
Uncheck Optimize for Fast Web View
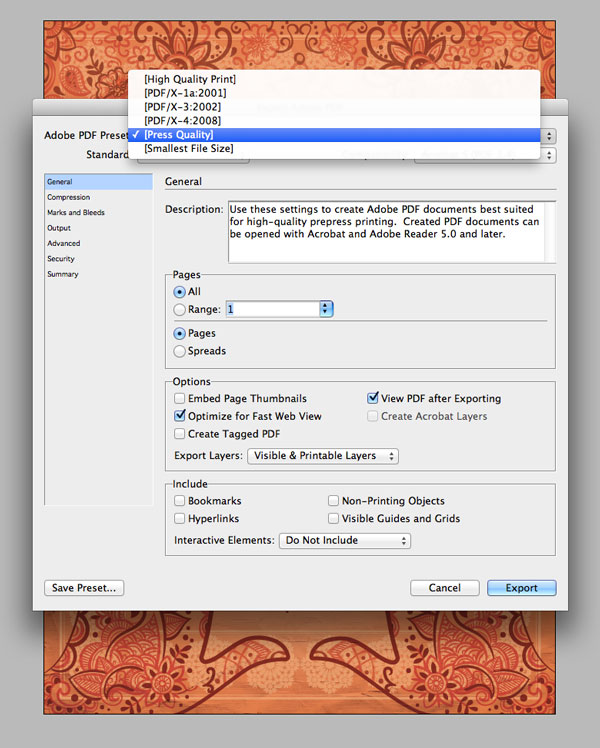tap(179, 416)
